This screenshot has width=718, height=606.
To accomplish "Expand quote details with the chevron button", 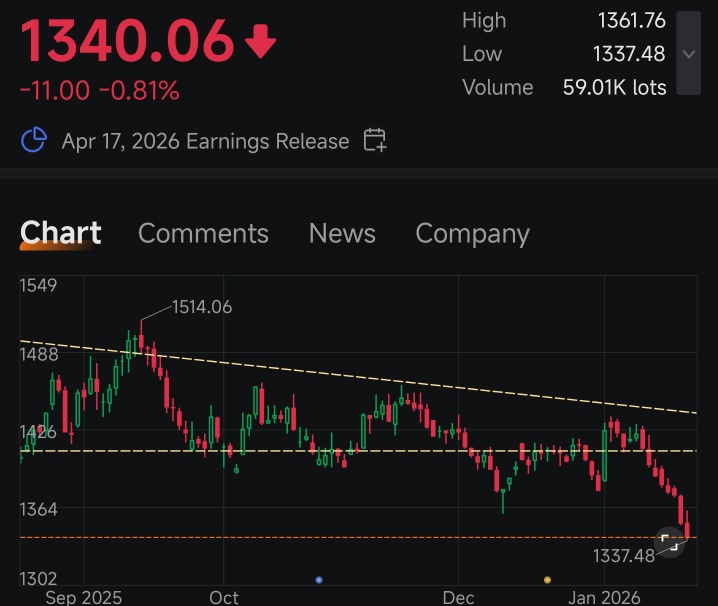I will pos(689,54).
